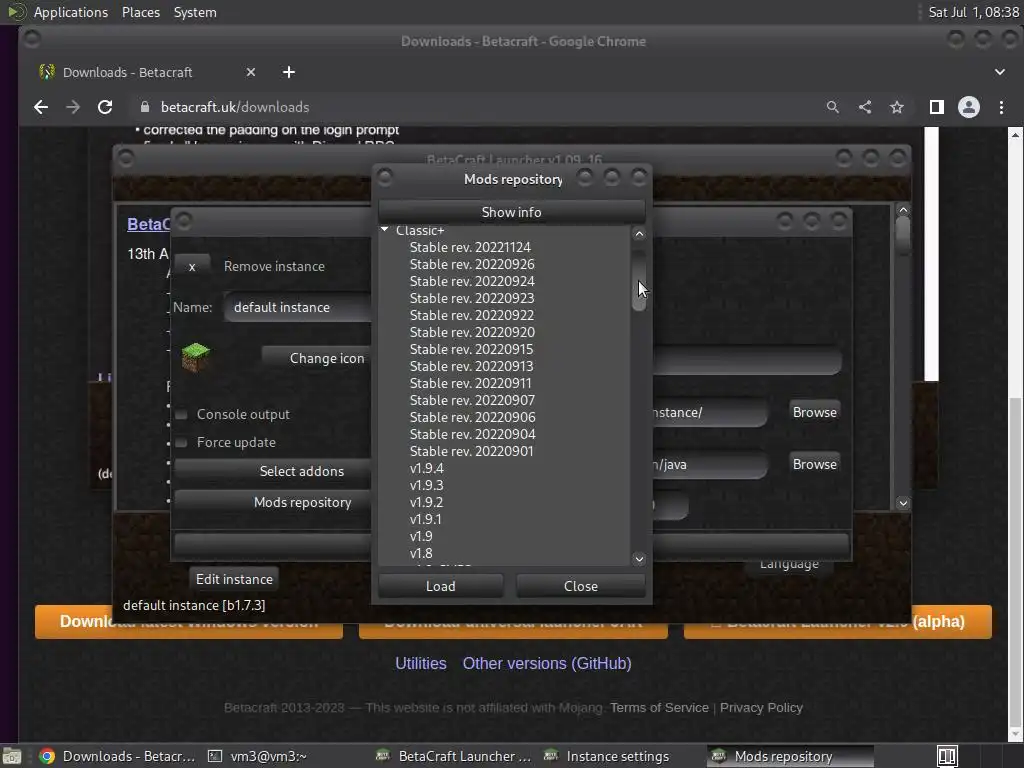Open the Chrome profile avatar

click(x=968, y=107)
